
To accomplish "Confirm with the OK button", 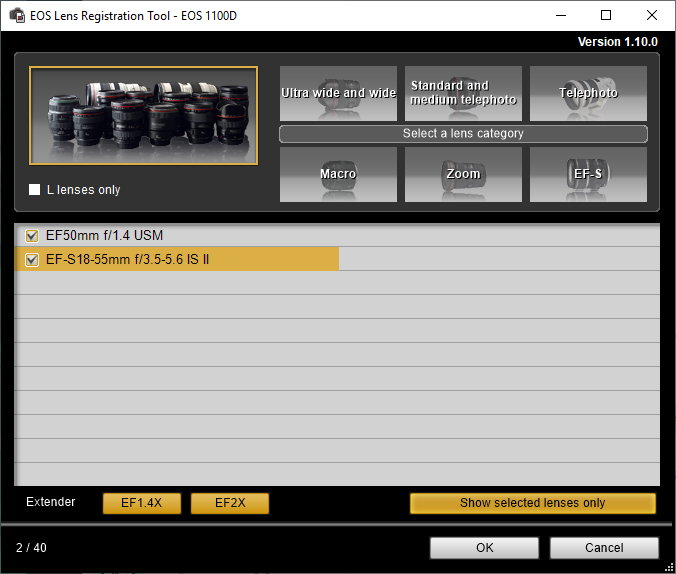I will pyautogui.click(x=485, y=548).
